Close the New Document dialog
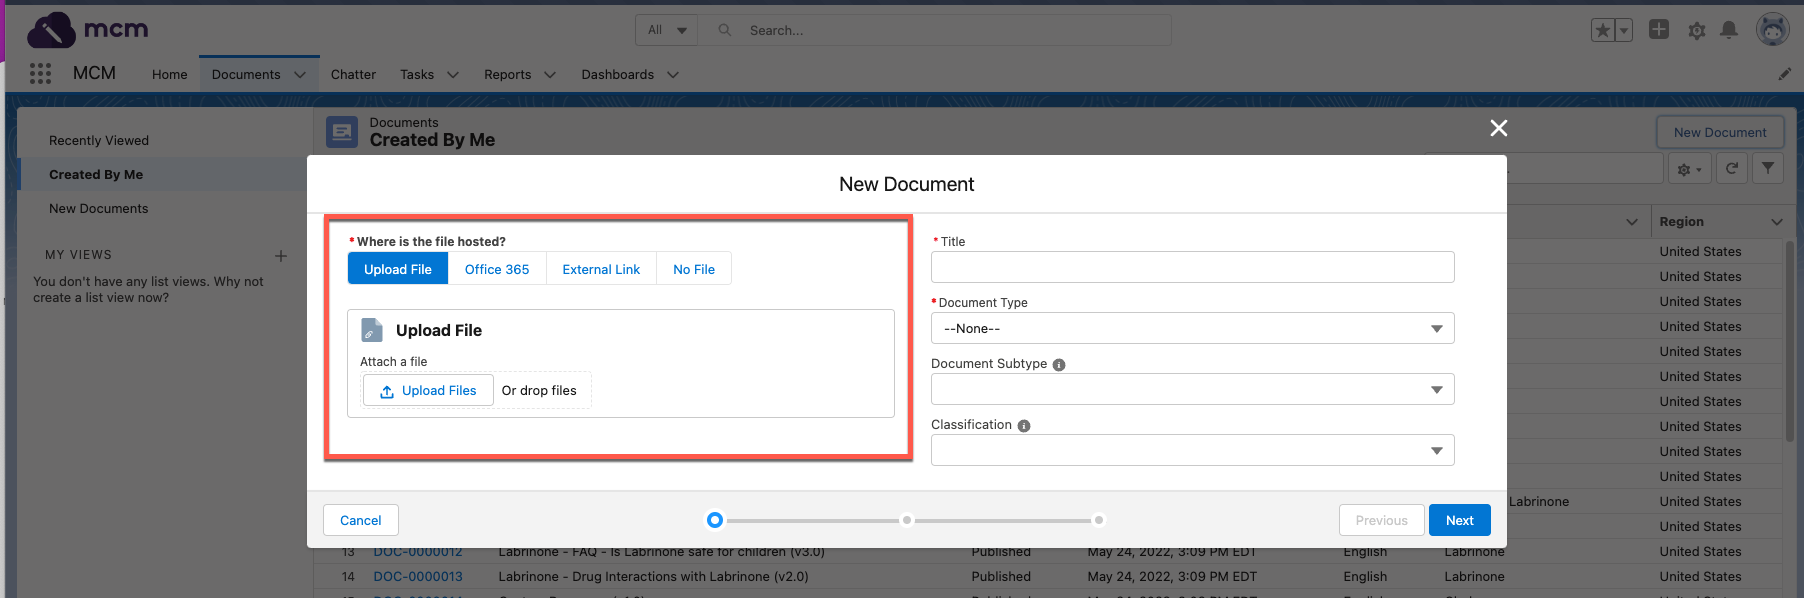1804x598 pixels. pos(1498,128)
